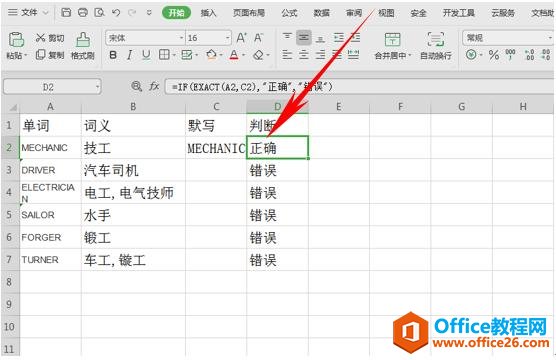Toggle bold formatting

click(x=113, y=55)
